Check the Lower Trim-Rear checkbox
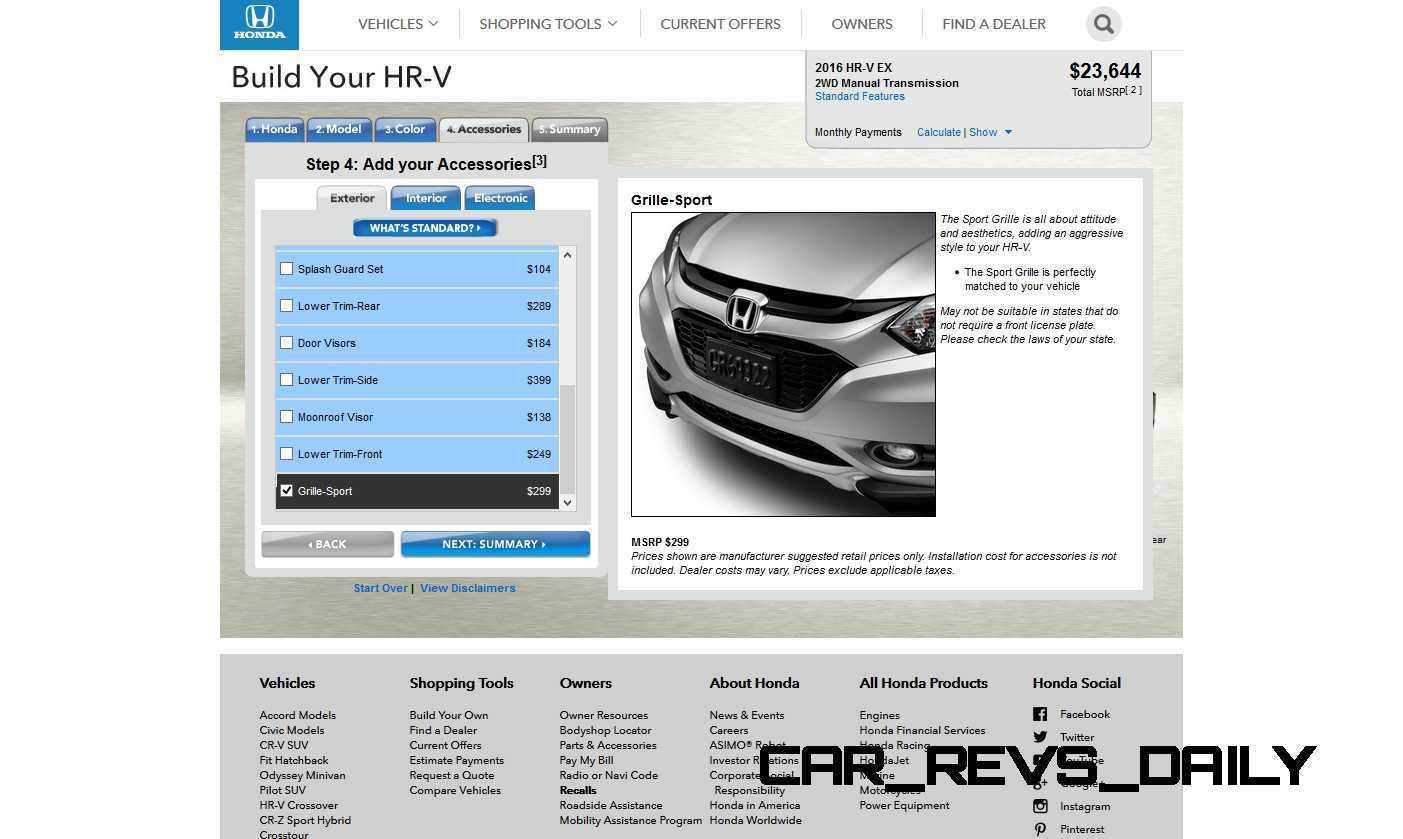 pyautogui.click(x=287, y=305)
